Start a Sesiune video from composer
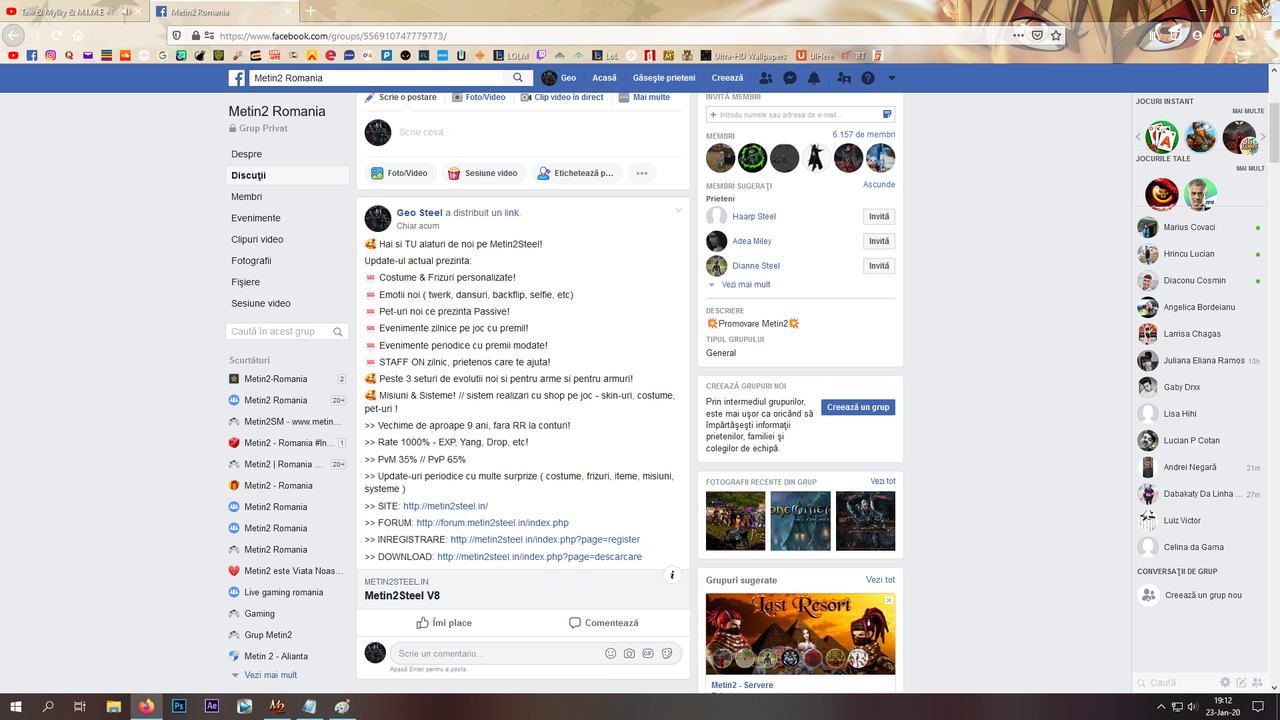Image resolution: width=1280 pixels, height=720 pixels. (483, 173)
